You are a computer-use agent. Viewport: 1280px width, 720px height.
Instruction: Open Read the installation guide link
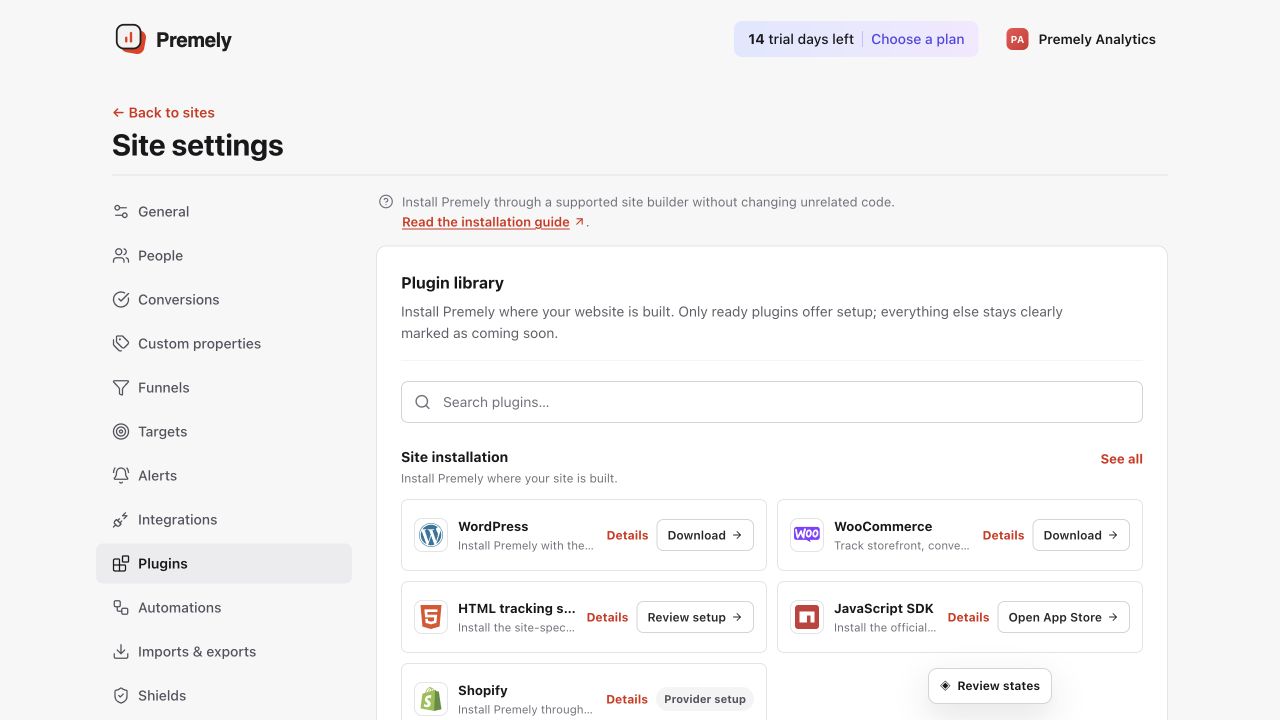[x=493, y=222]
